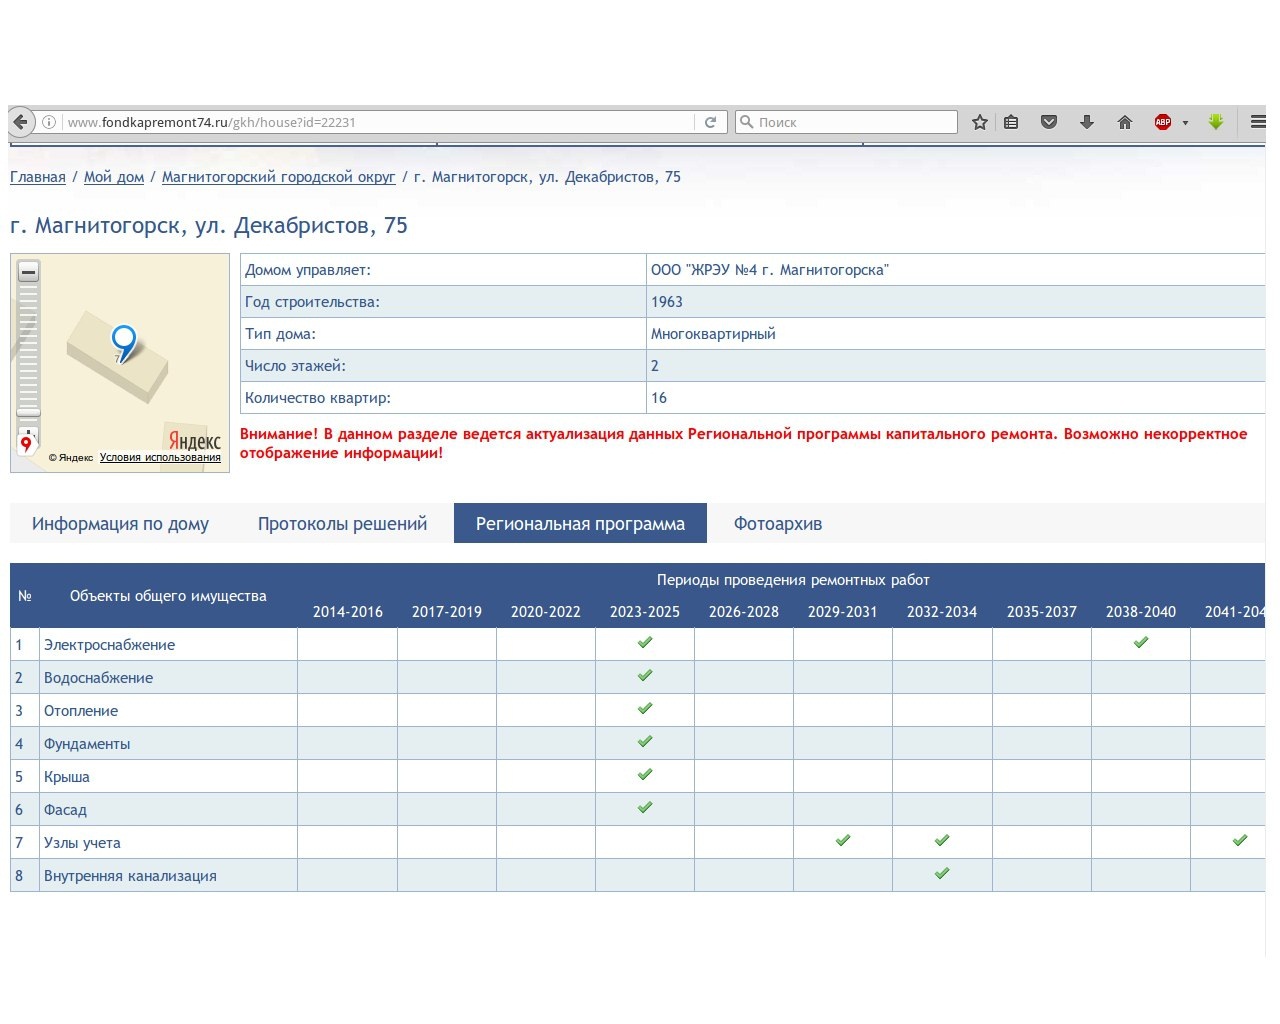
Task: Click the browser back arrow button
Action: coord(21,122)
